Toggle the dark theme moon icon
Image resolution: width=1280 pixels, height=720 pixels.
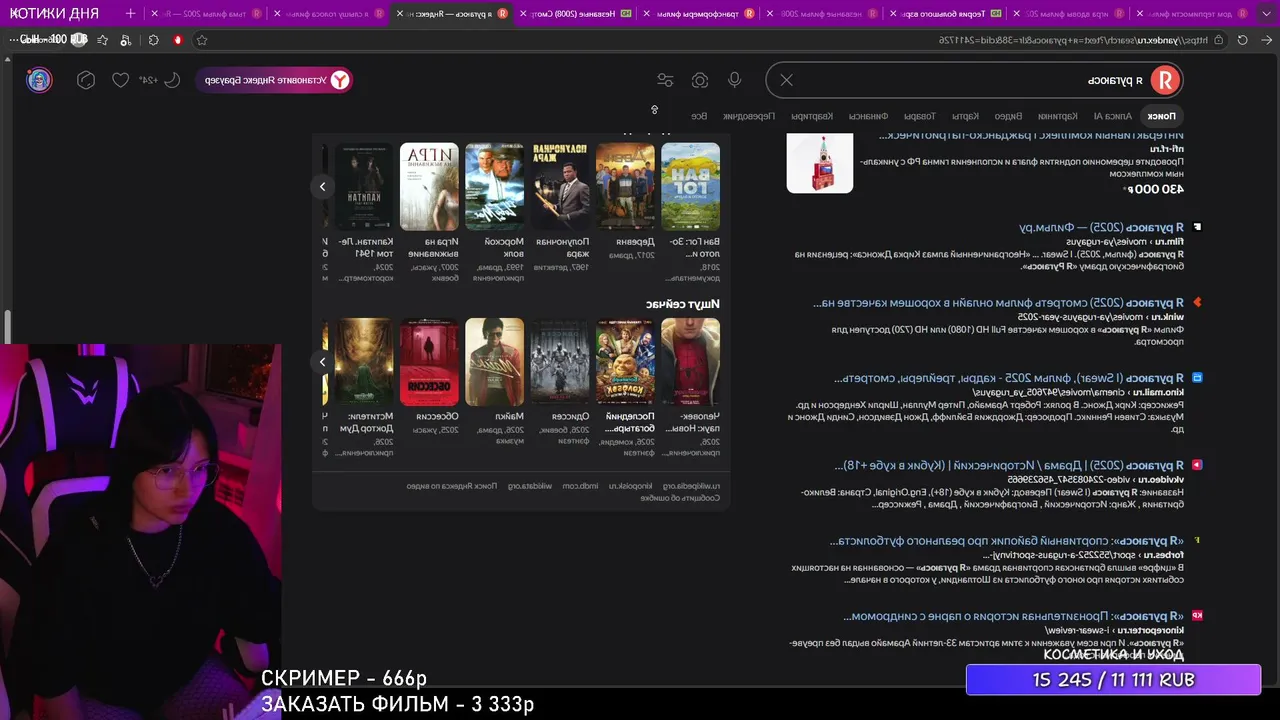click(172, 80)
